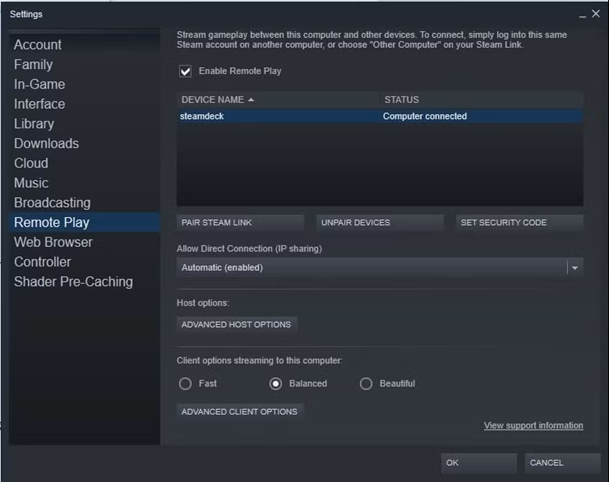Viewport: 609px width, 482px height.
Task: Click the UNPAIR DEVICES button
Action: pos(380,223)
